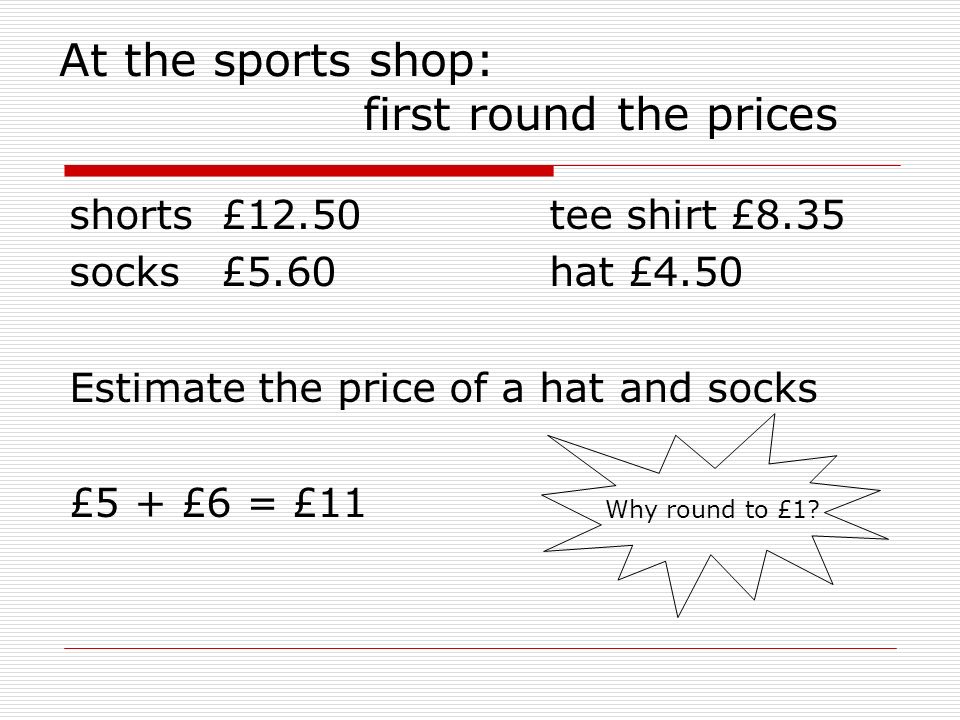The height and width of the screenshot is (720, 960).
Task: Click the subtitle 'first round the prices'
Action: coord(600,114)
